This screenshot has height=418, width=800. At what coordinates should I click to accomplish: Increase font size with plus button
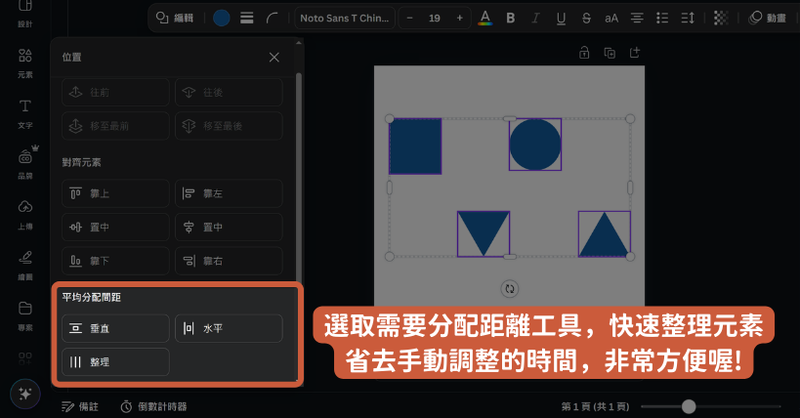(x=460, y=18)
